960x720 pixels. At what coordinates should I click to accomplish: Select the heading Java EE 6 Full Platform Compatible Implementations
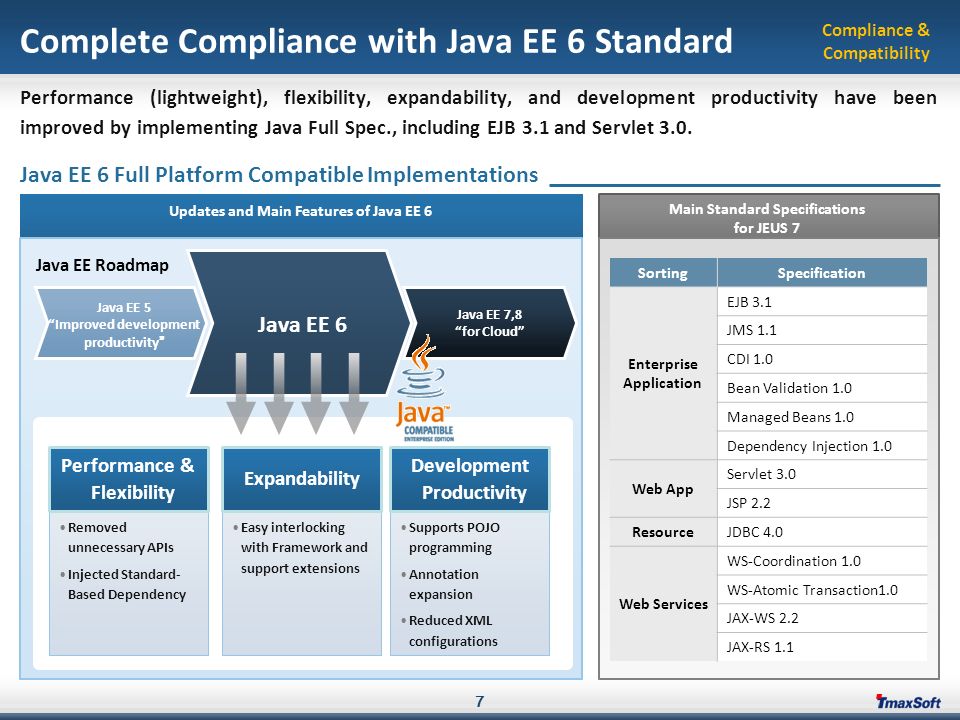point(279,174)
